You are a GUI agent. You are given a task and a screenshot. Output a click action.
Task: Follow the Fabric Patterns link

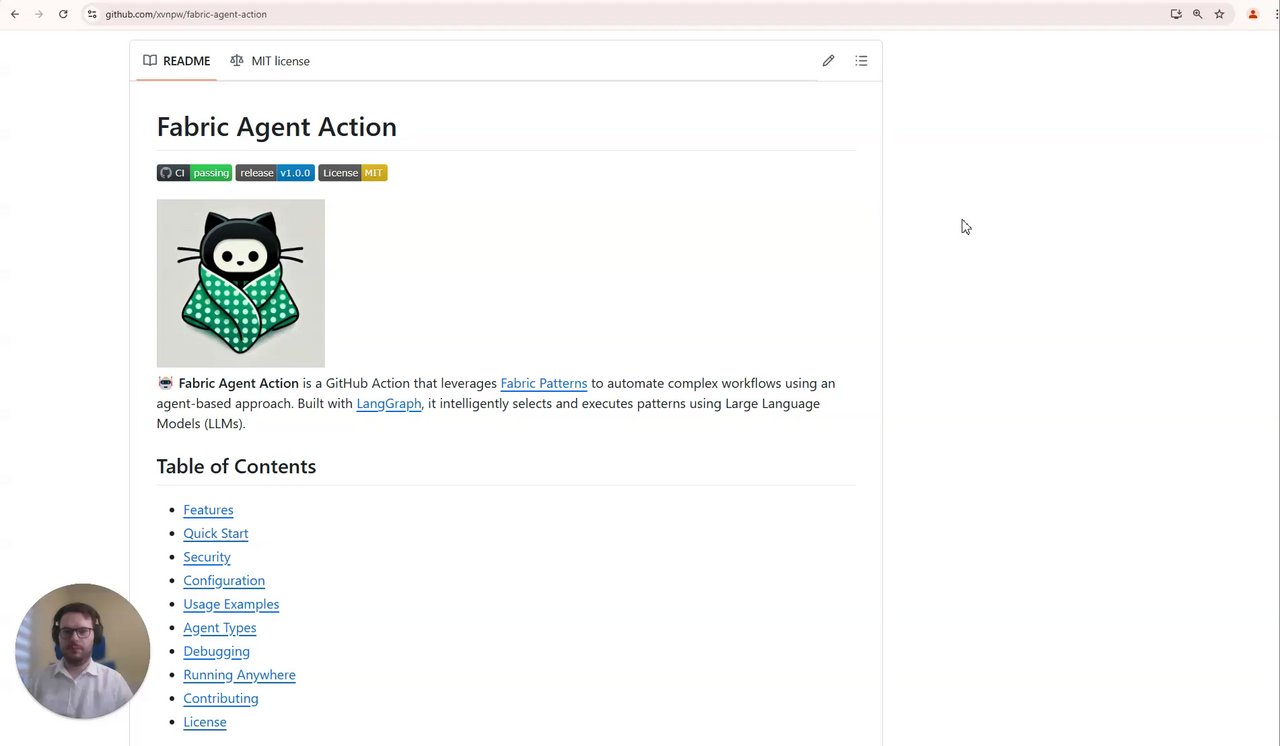(544, 383)
